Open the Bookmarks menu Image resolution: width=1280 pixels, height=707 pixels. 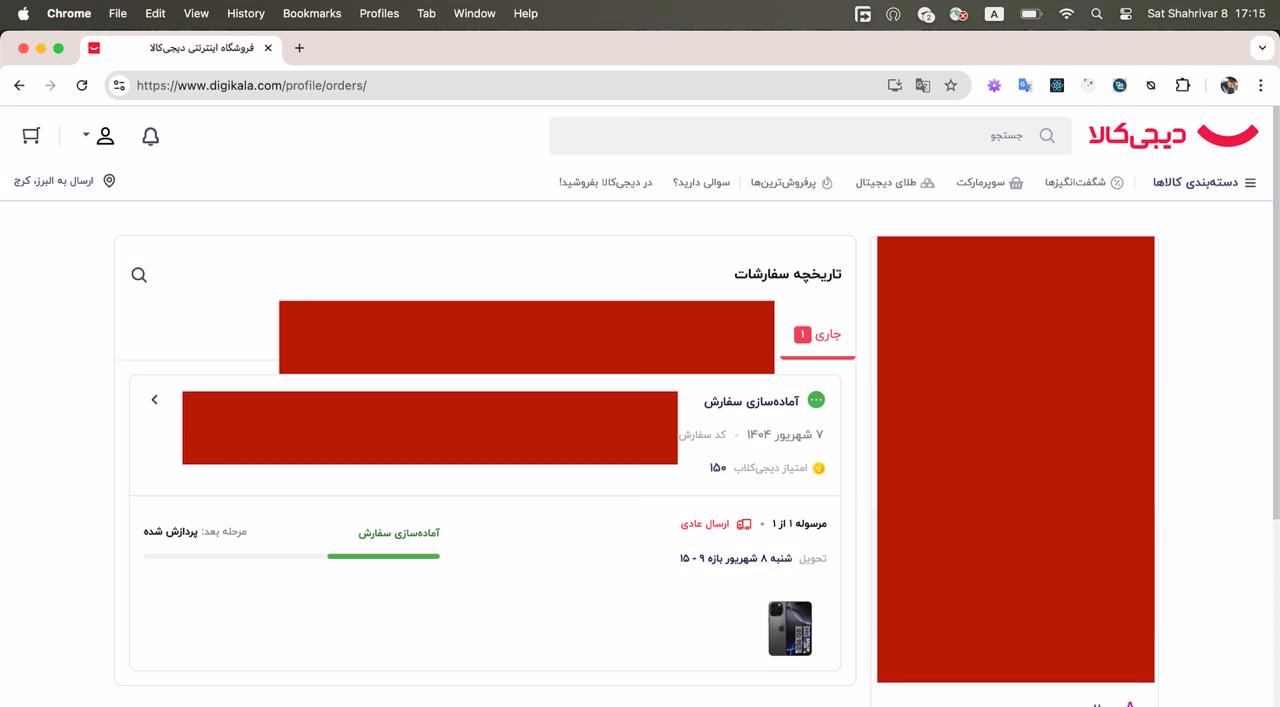[312, 14]
